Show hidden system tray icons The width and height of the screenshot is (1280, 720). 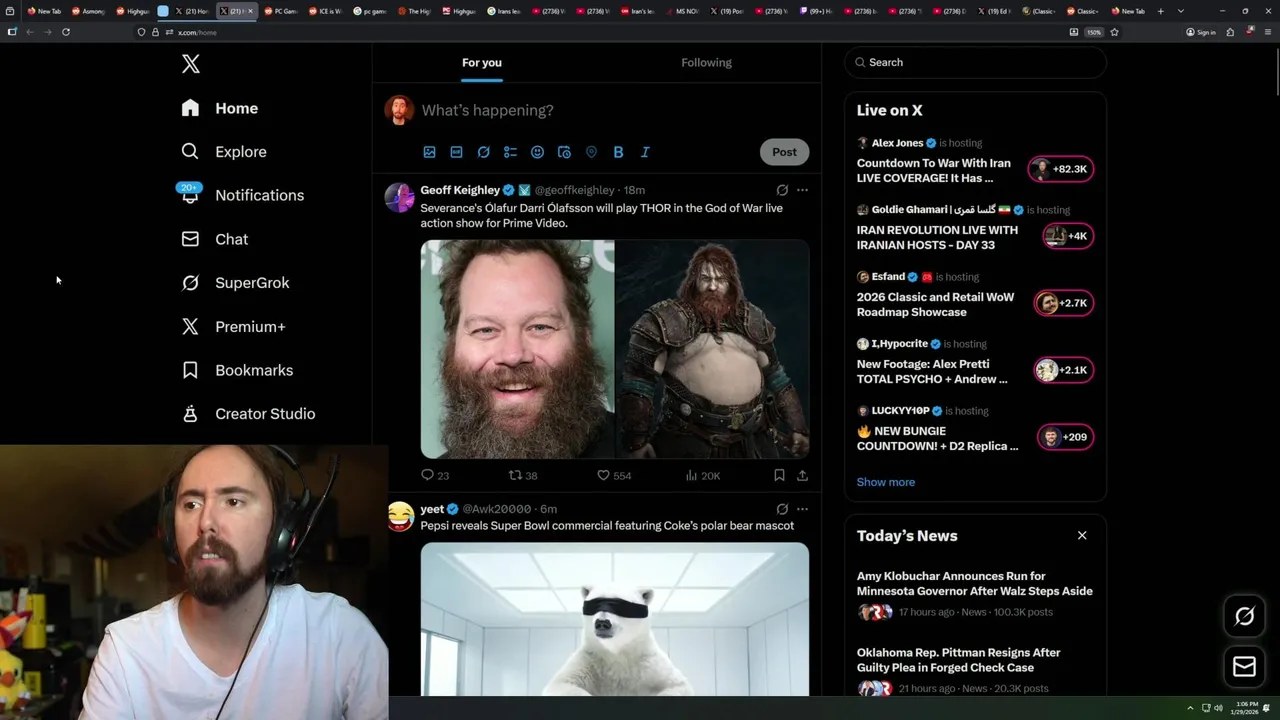coord(1190,708)
